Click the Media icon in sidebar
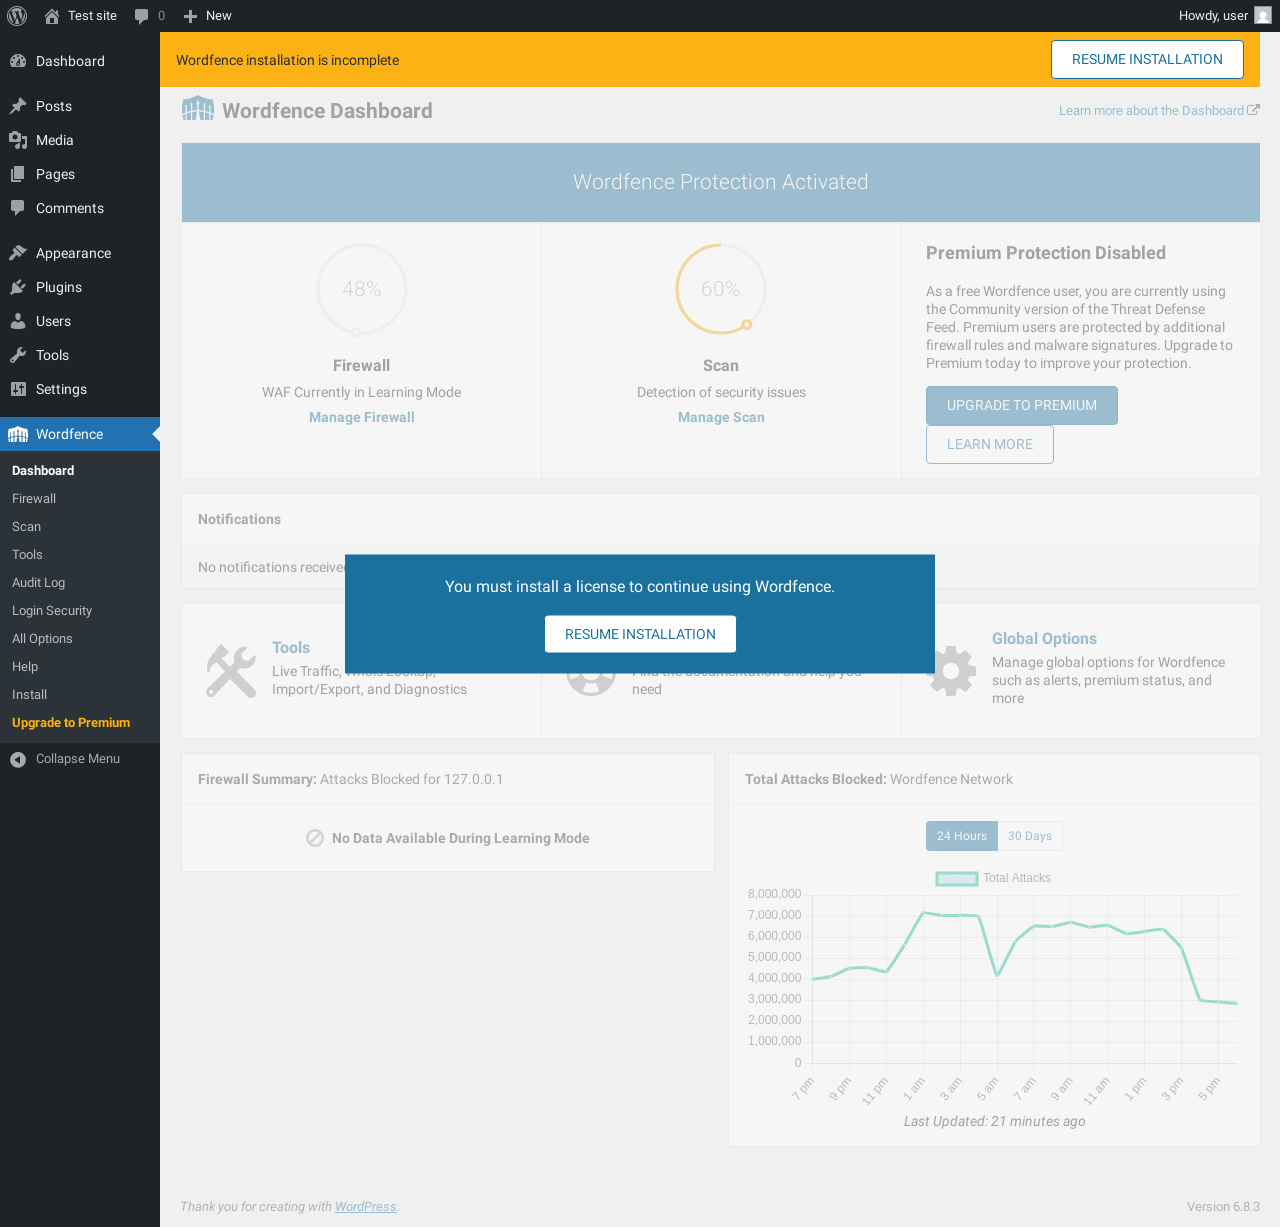1280x1227 pixels. point(18,140)
